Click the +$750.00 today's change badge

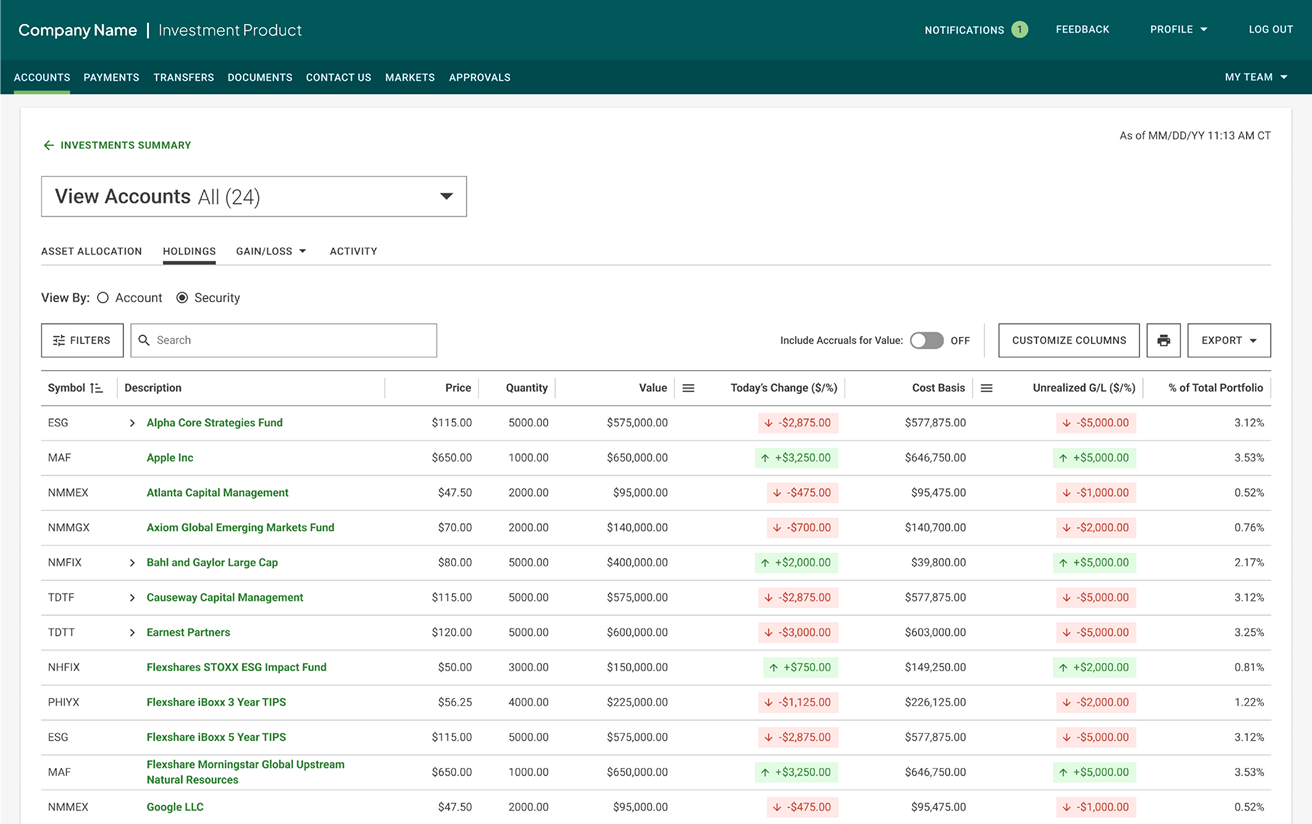click(x=800, y=668)
